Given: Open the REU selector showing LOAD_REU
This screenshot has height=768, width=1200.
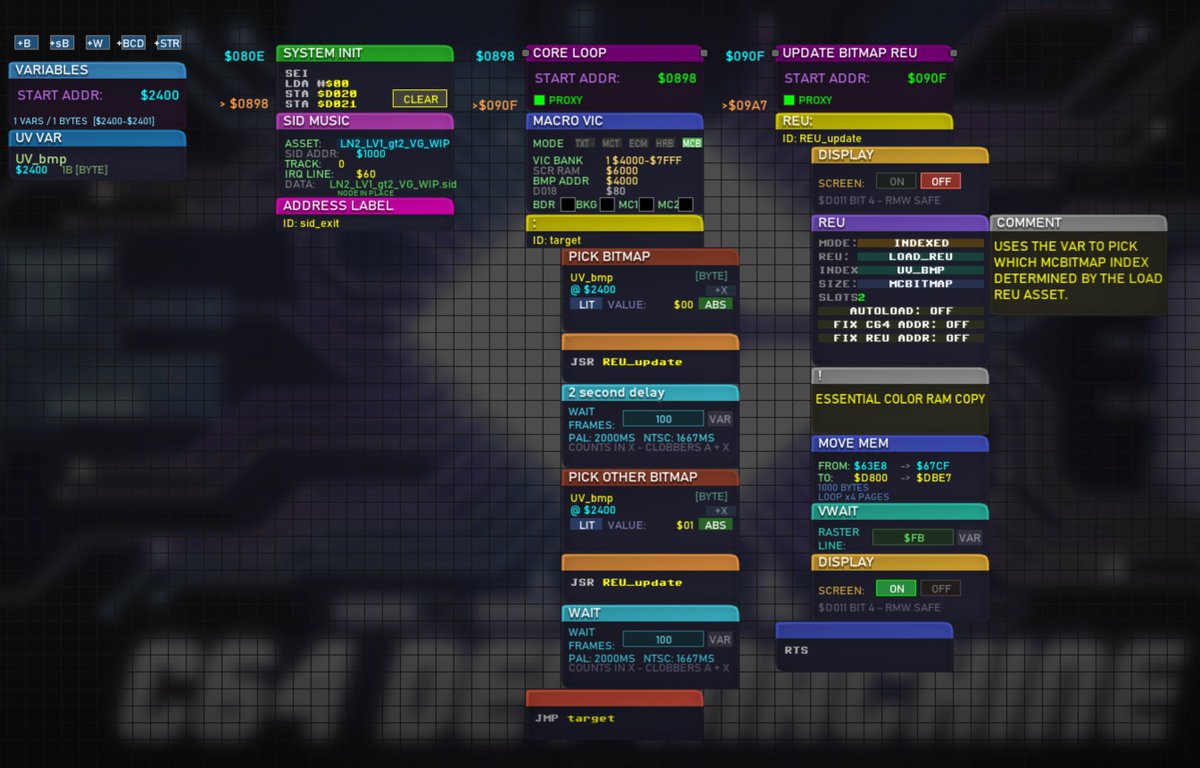Looking at the screenshot, I should point(921,257).
